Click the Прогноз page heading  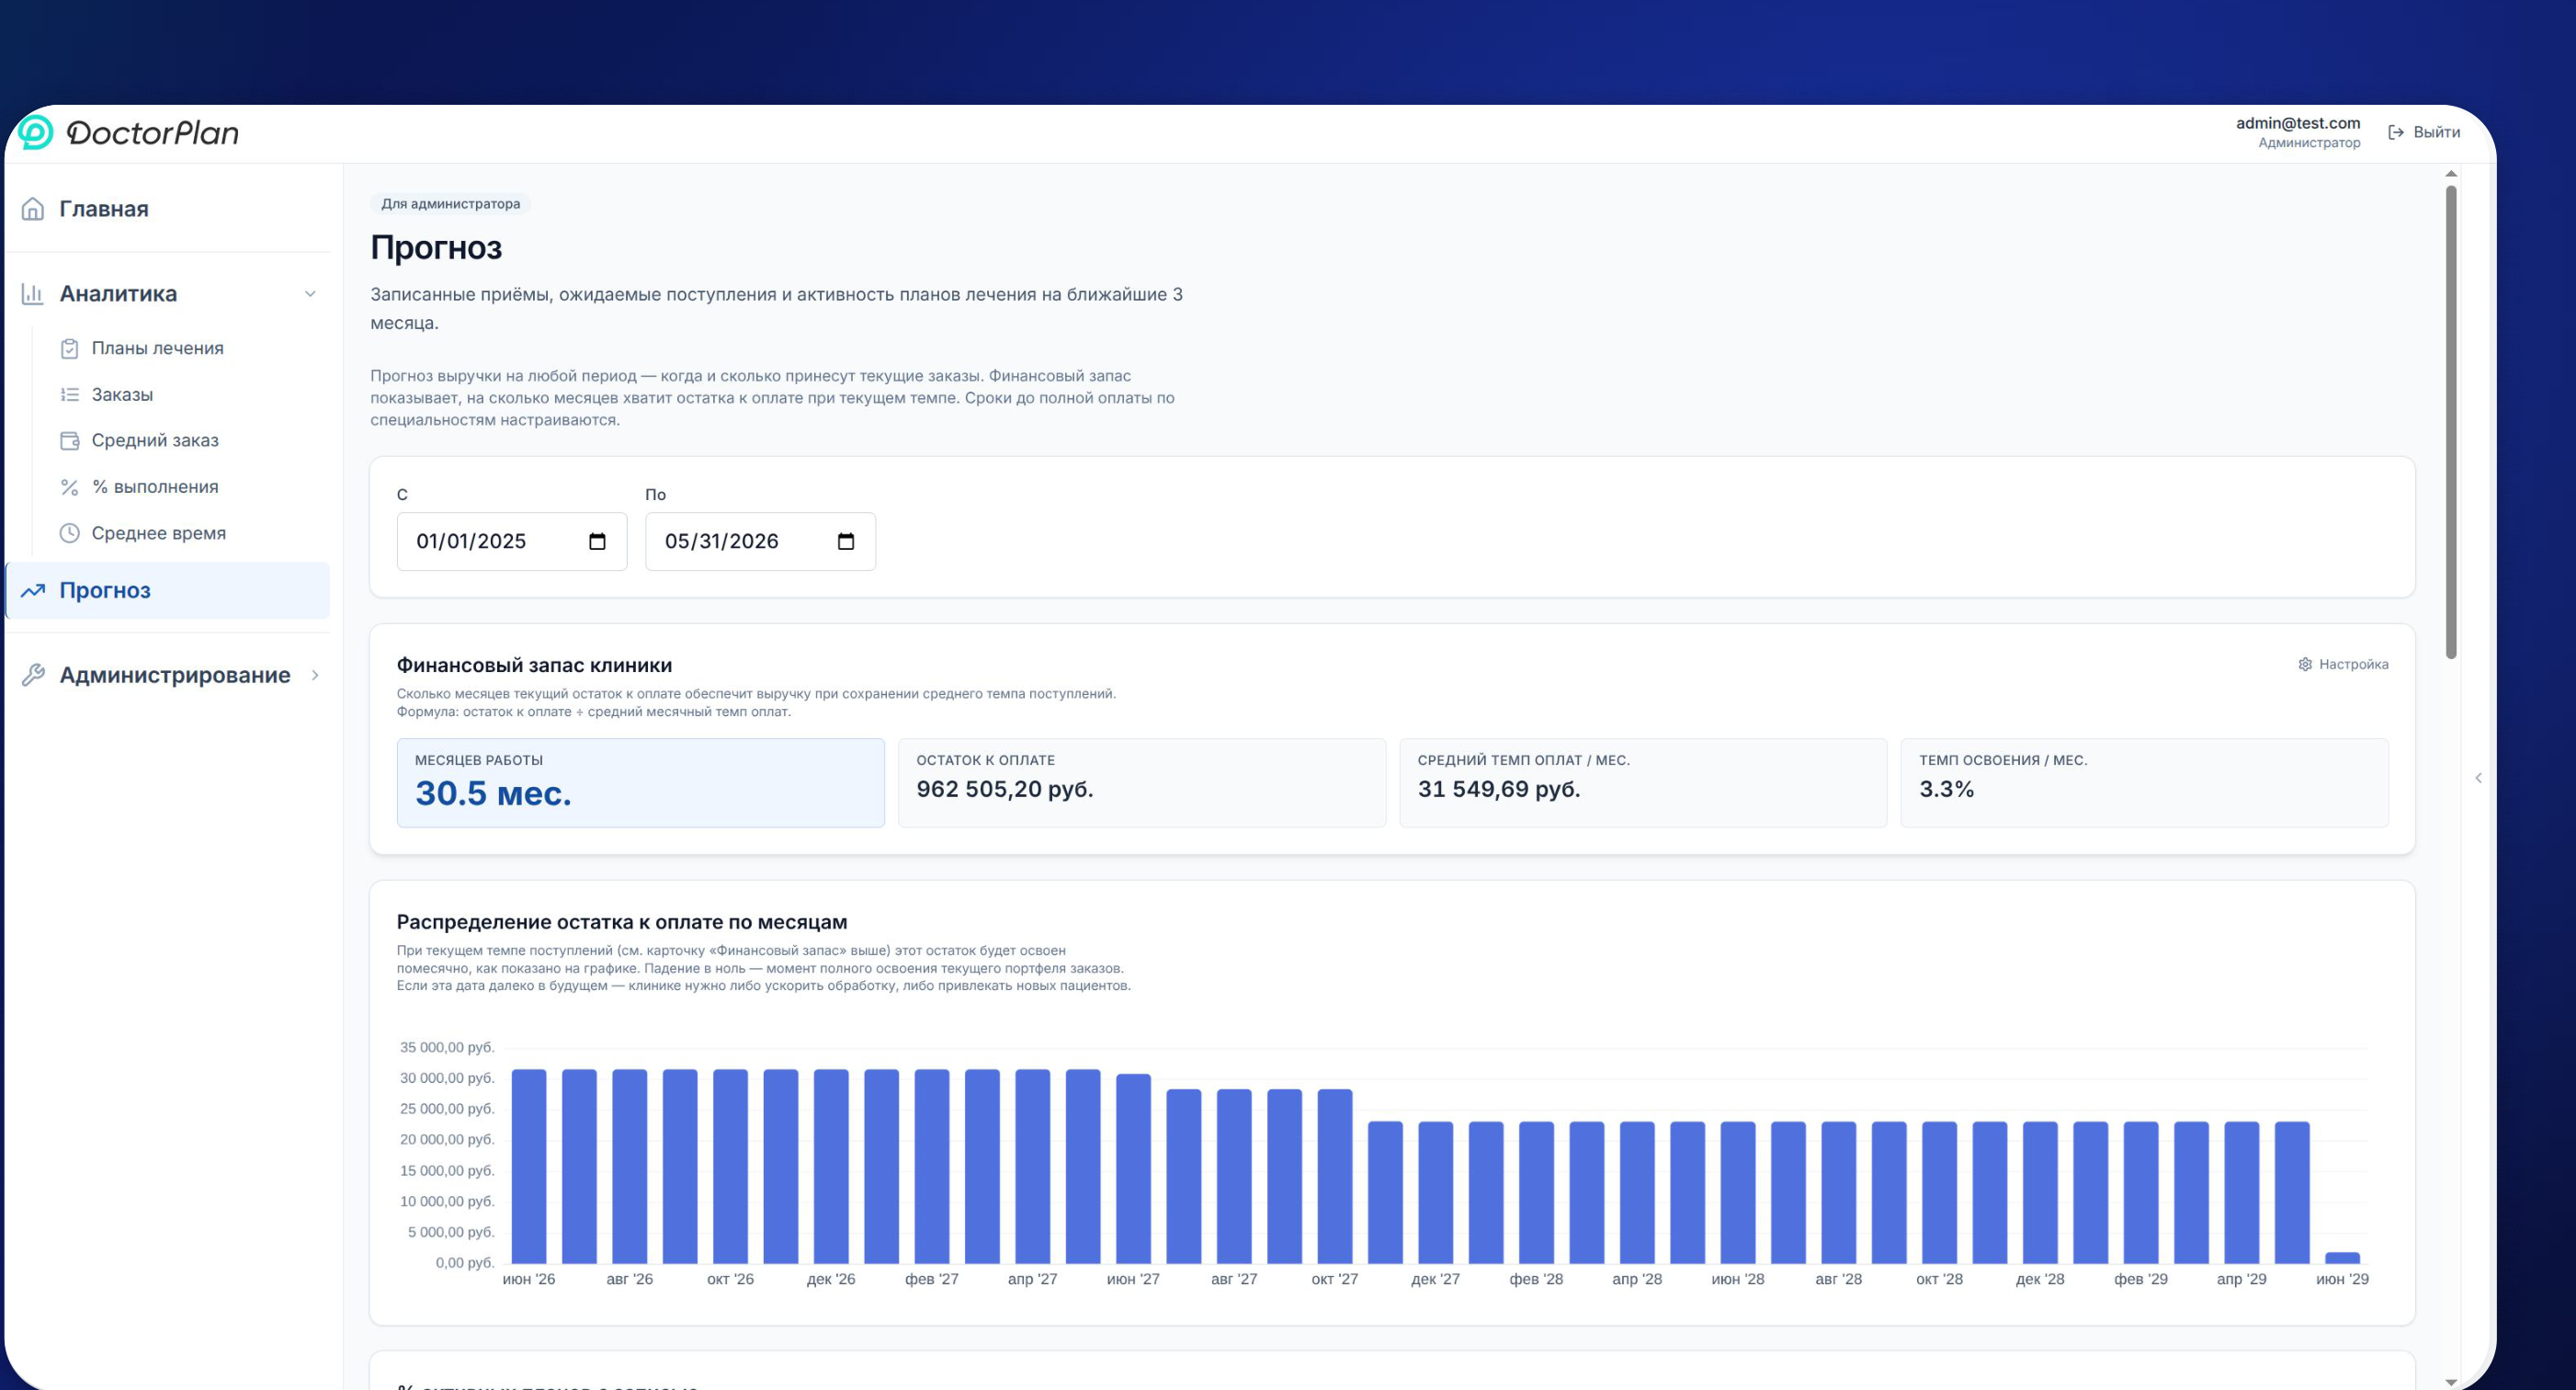click(x=436, y=247)
